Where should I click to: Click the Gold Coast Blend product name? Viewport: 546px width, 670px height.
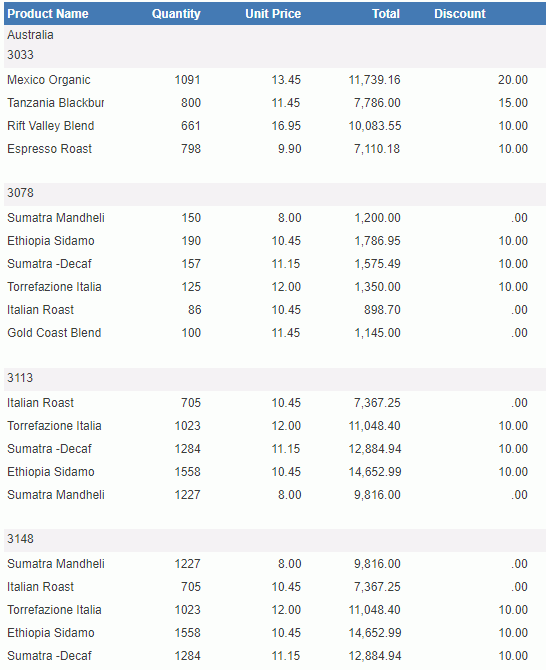54,333
